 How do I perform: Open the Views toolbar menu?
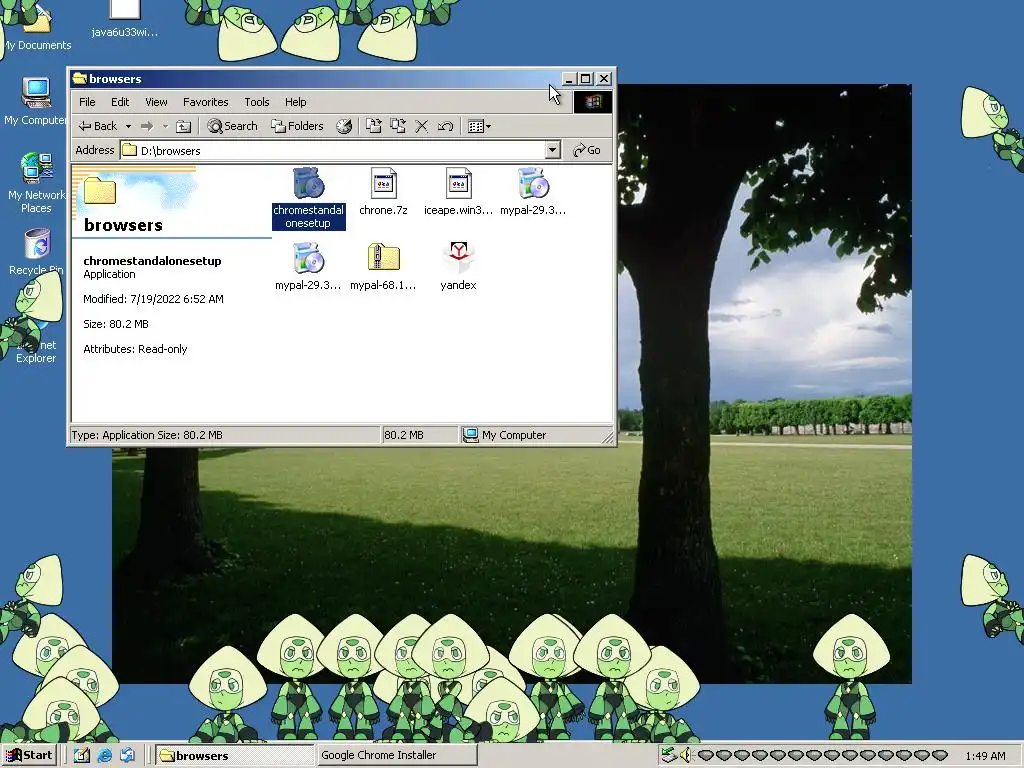479,126
